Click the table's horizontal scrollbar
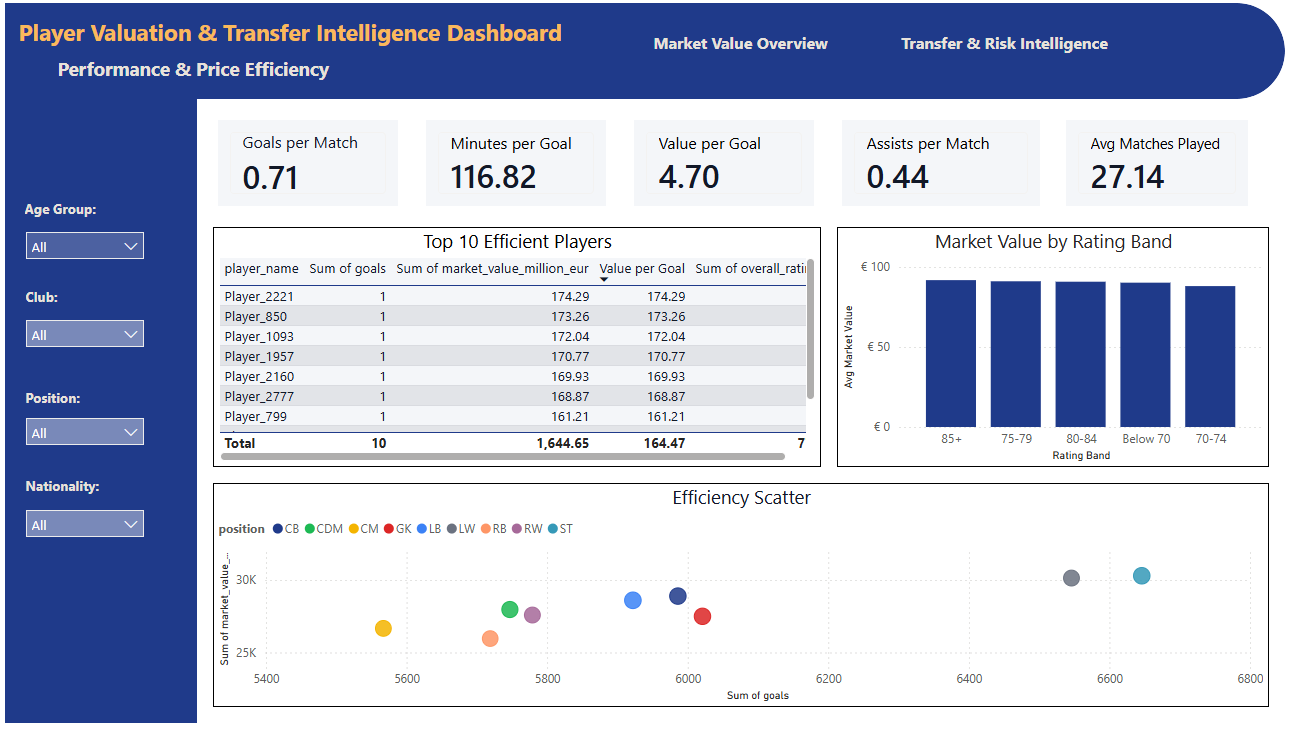This screenshot has height=733, width=1293. tap(502, 456)
